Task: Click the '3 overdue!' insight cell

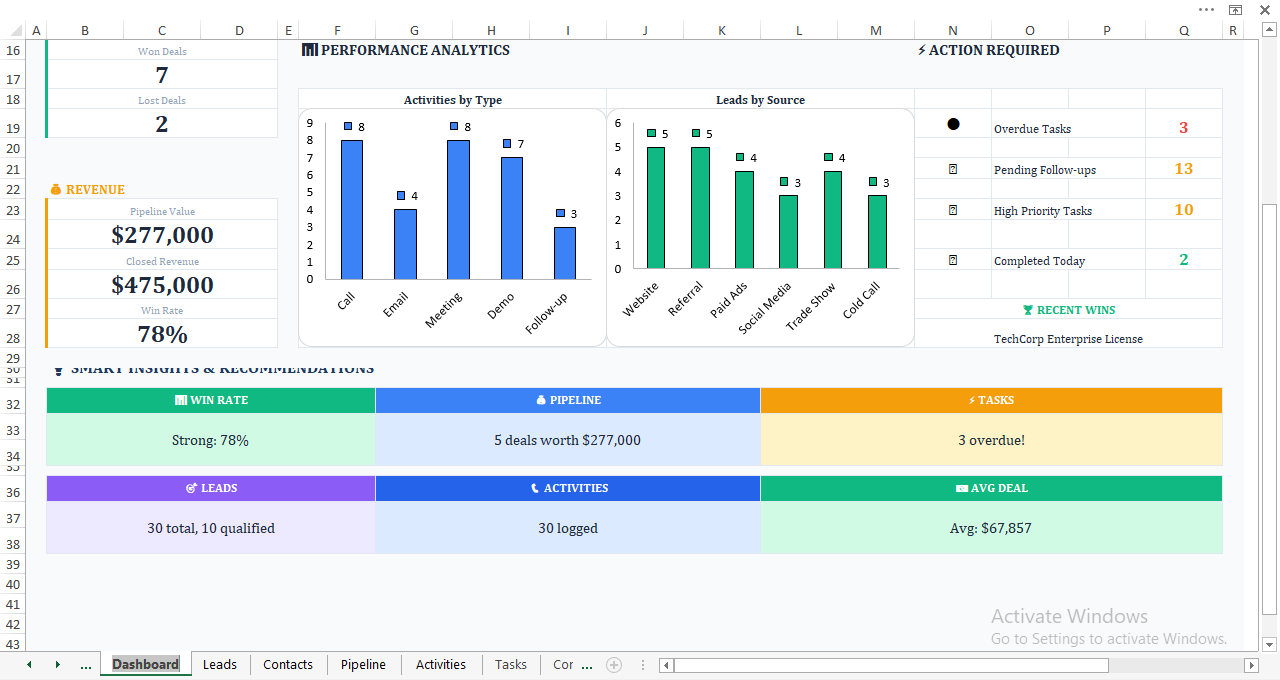Action: pos(991,440)
